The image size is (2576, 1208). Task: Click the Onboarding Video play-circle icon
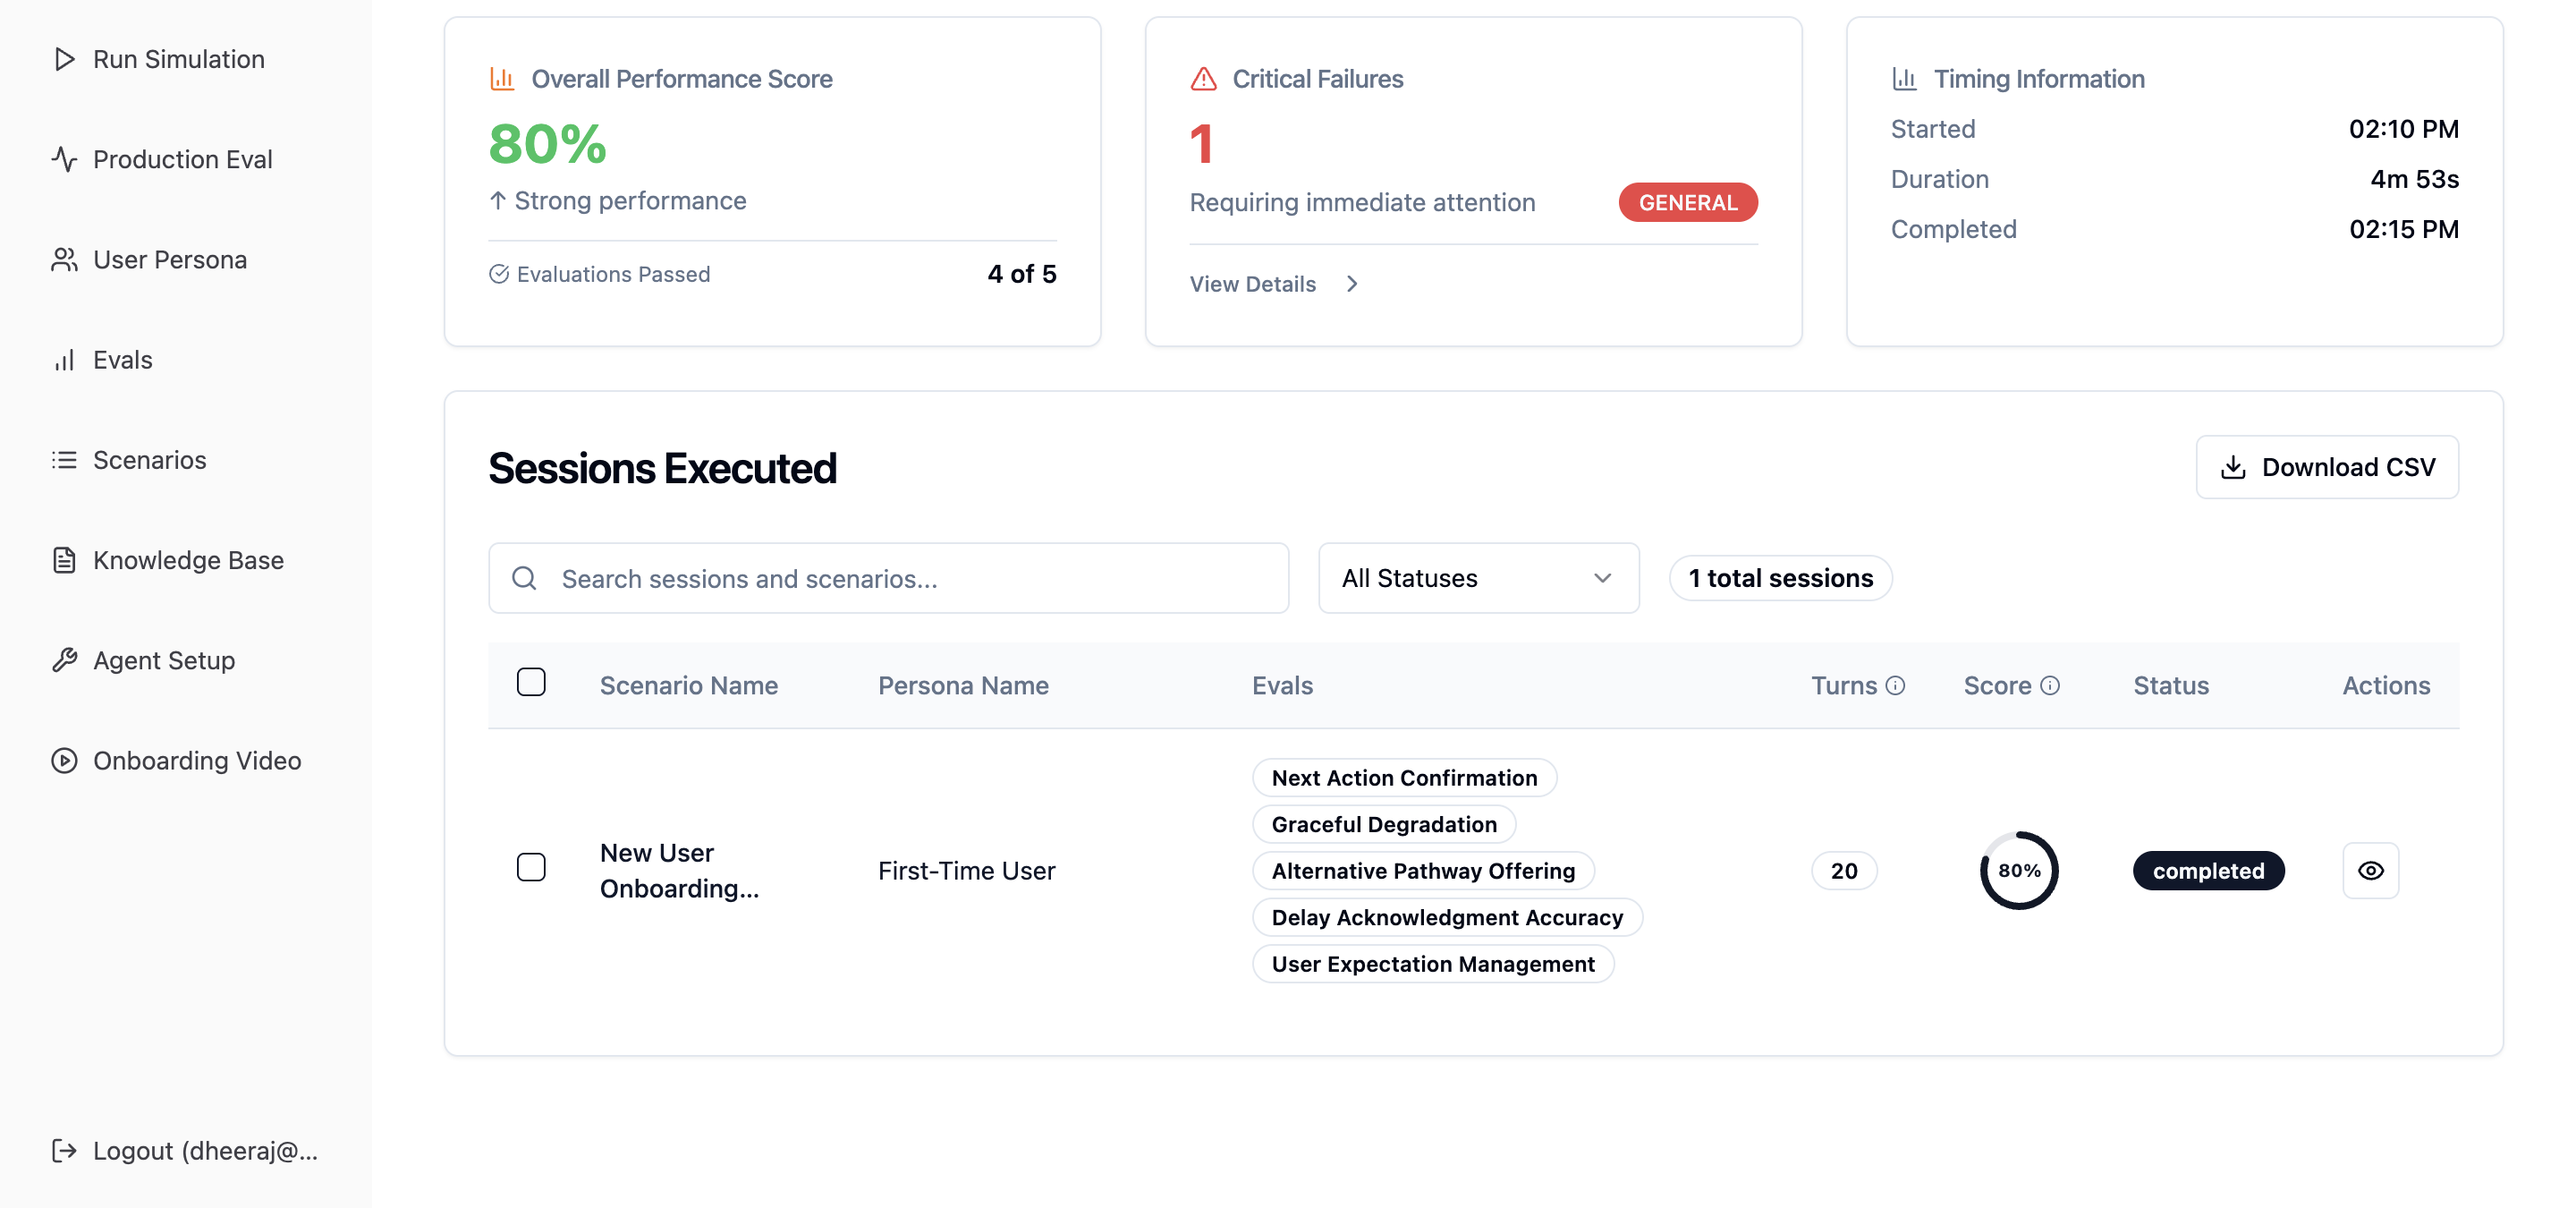(x=64, y=761)
